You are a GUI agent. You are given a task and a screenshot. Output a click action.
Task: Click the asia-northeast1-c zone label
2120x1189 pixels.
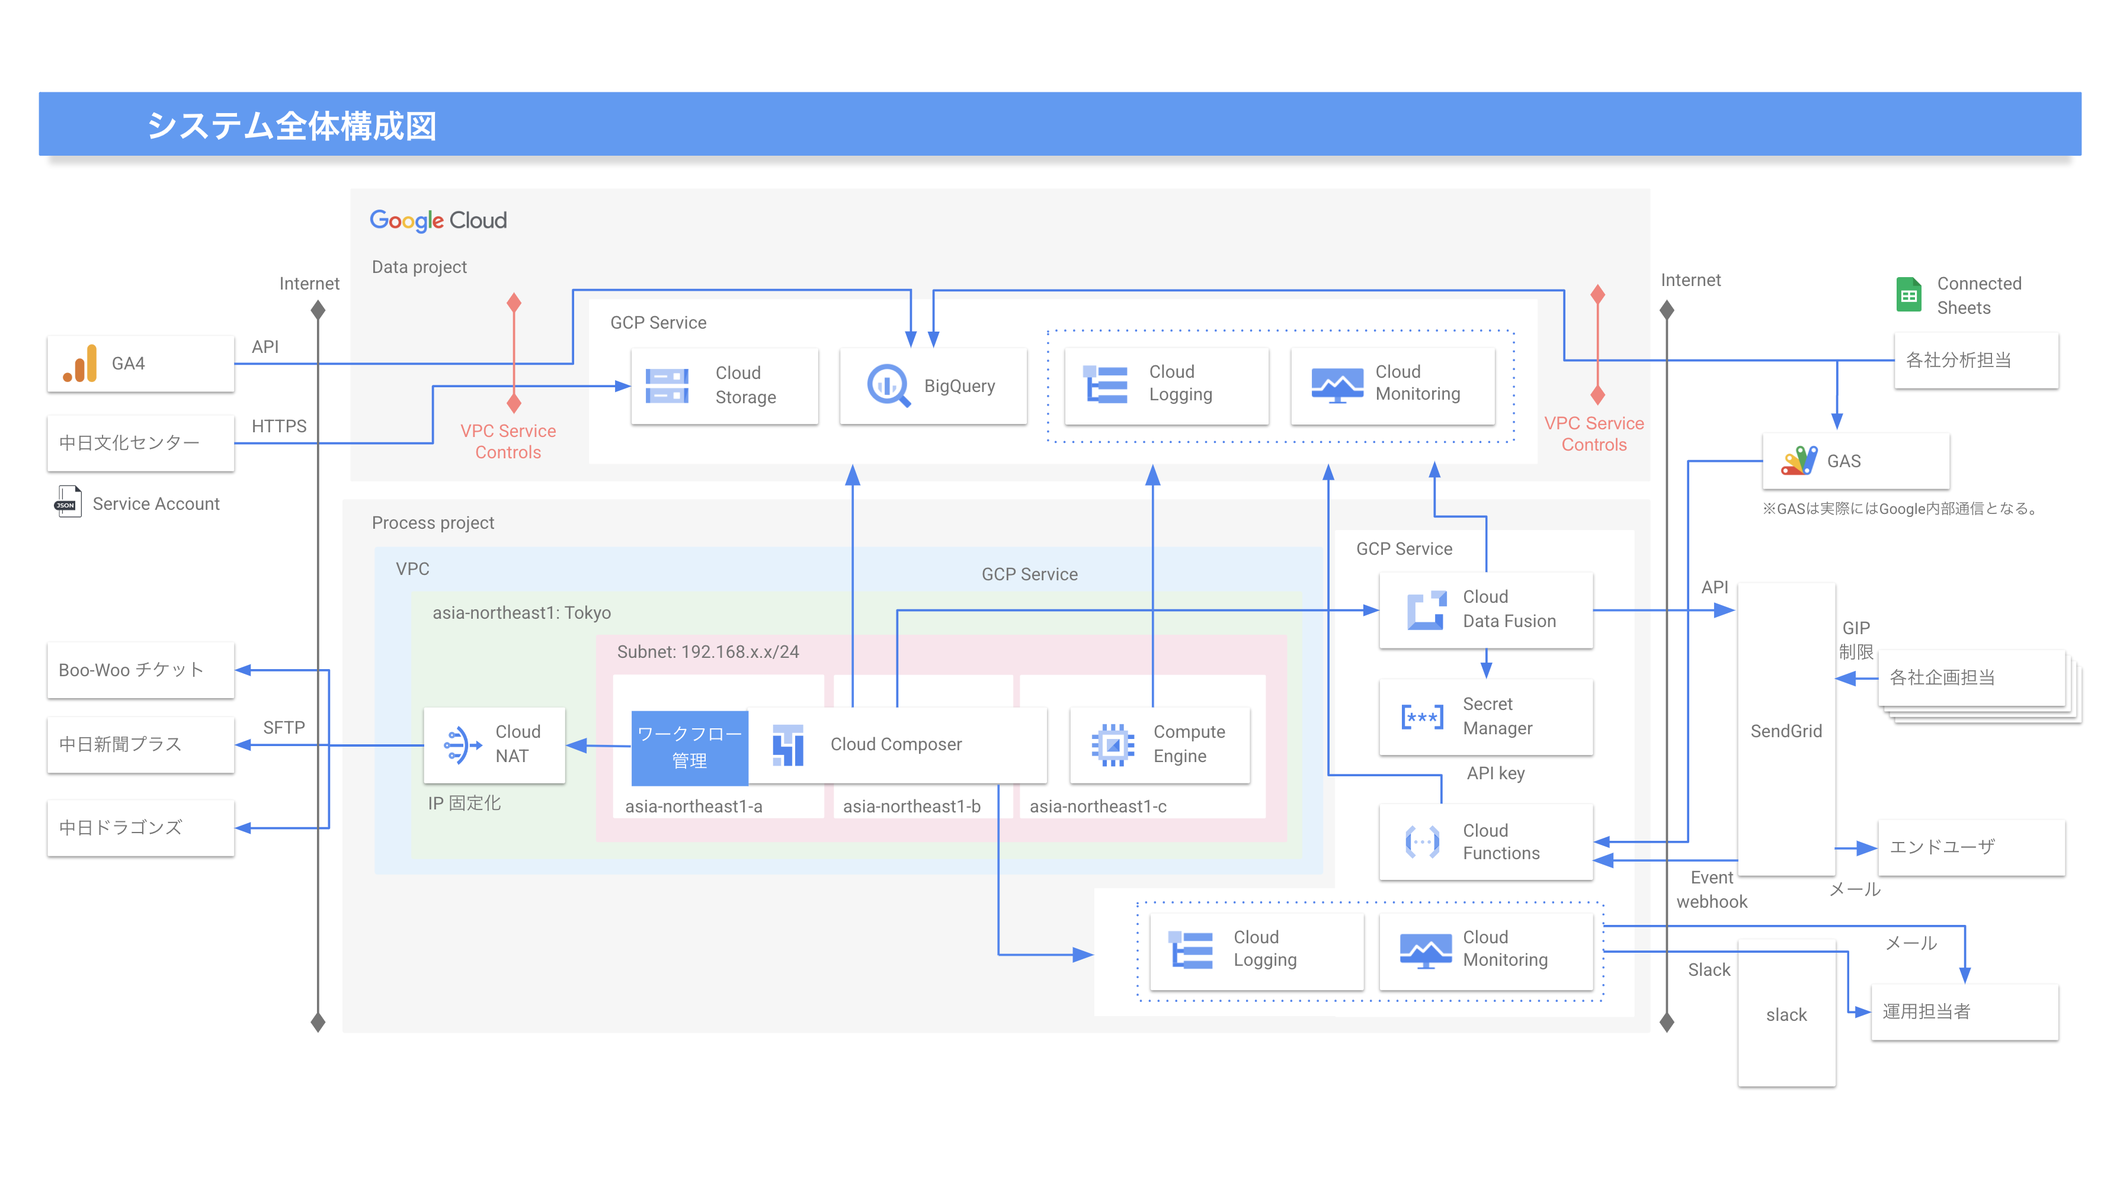coord(1097,806)
